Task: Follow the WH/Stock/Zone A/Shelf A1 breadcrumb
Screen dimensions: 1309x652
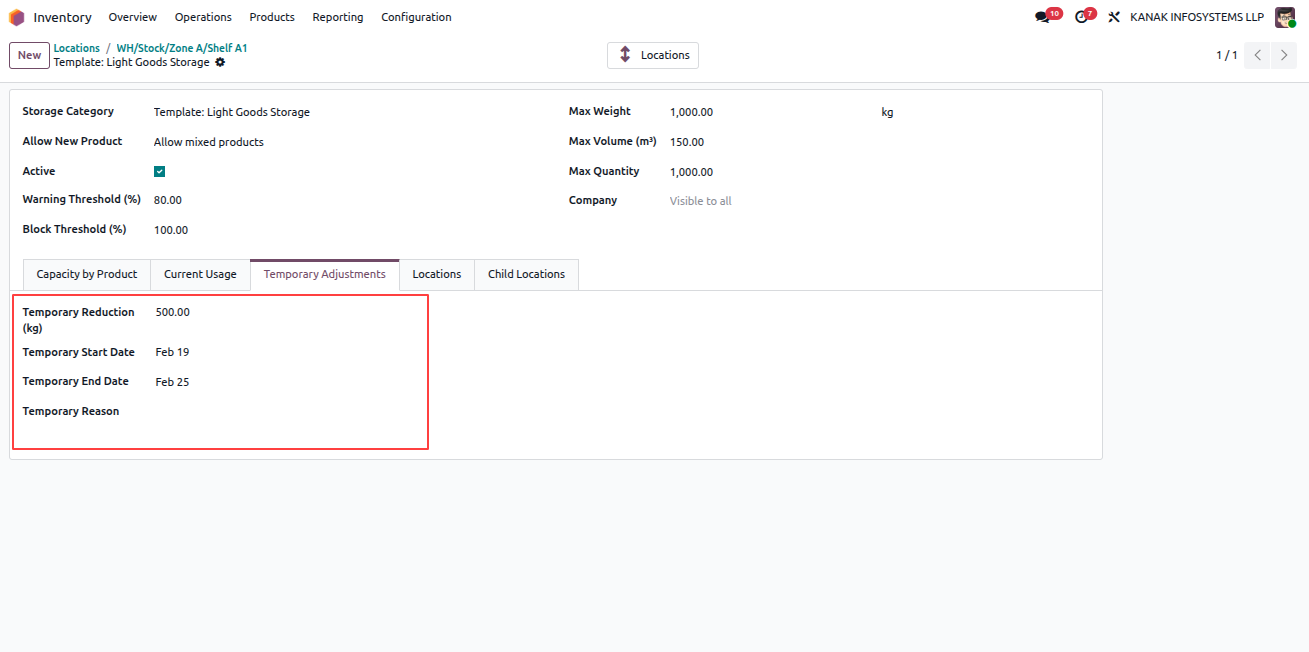Action: (182, 48)
